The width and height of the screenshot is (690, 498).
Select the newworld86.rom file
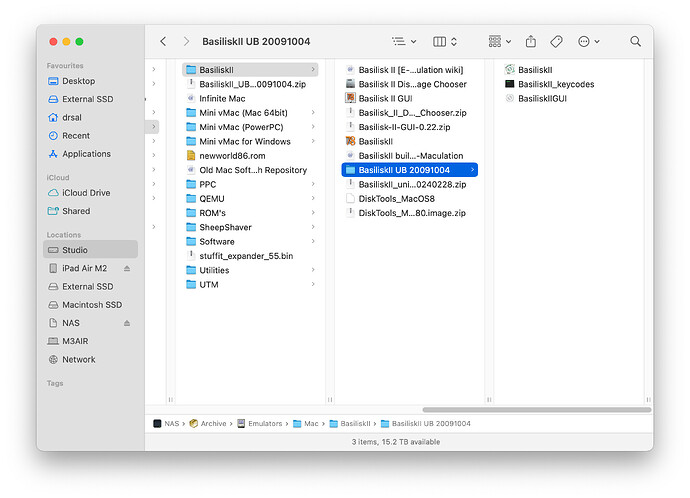tap(250, 156)
